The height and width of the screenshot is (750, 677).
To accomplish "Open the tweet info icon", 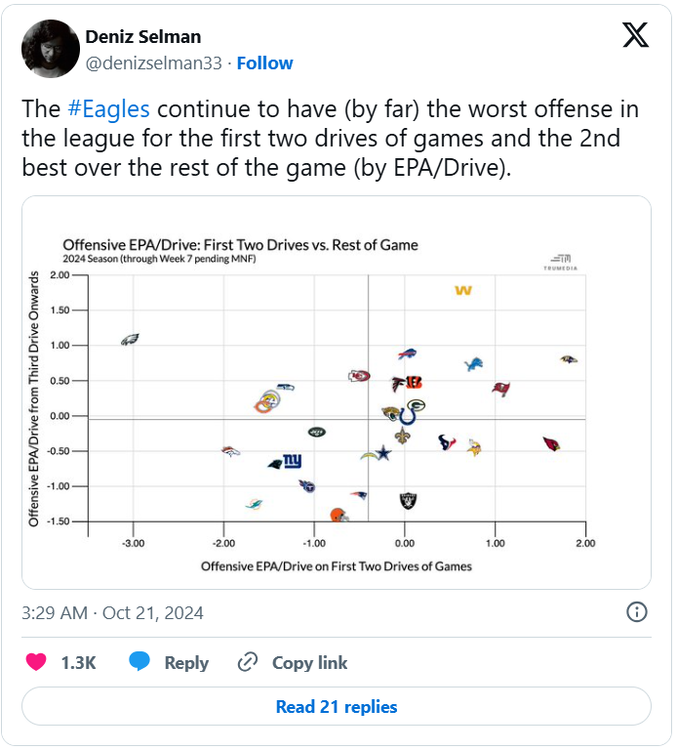I will click(636, 612).
